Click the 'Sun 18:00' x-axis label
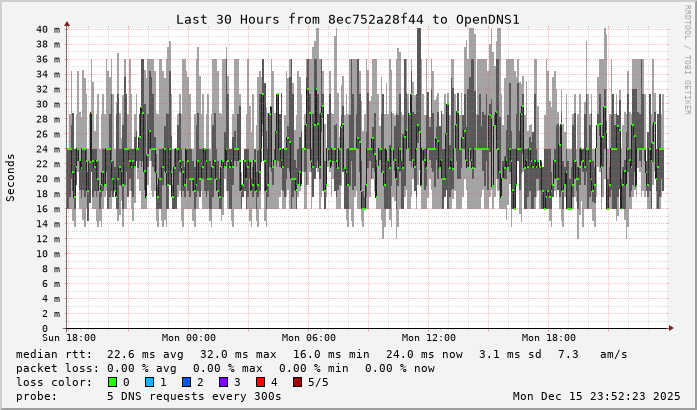 (x=67, y=338)
